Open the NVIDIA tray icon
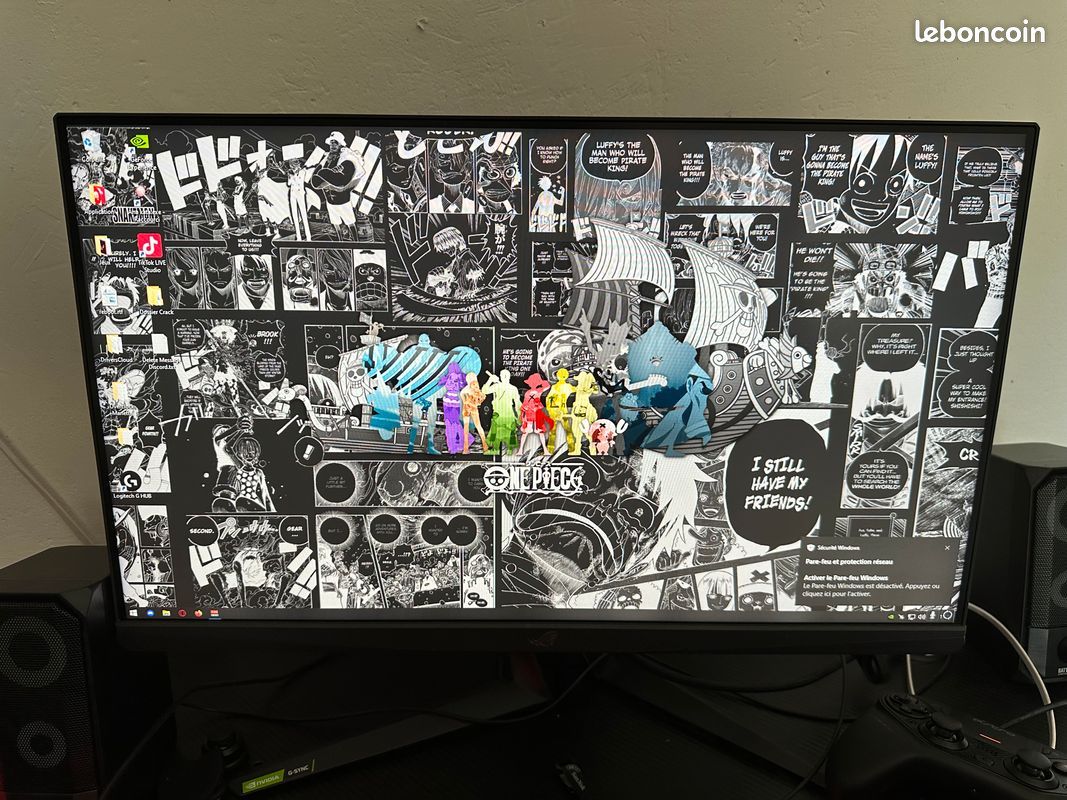1067x800 pixels. (x=891, y=617)
